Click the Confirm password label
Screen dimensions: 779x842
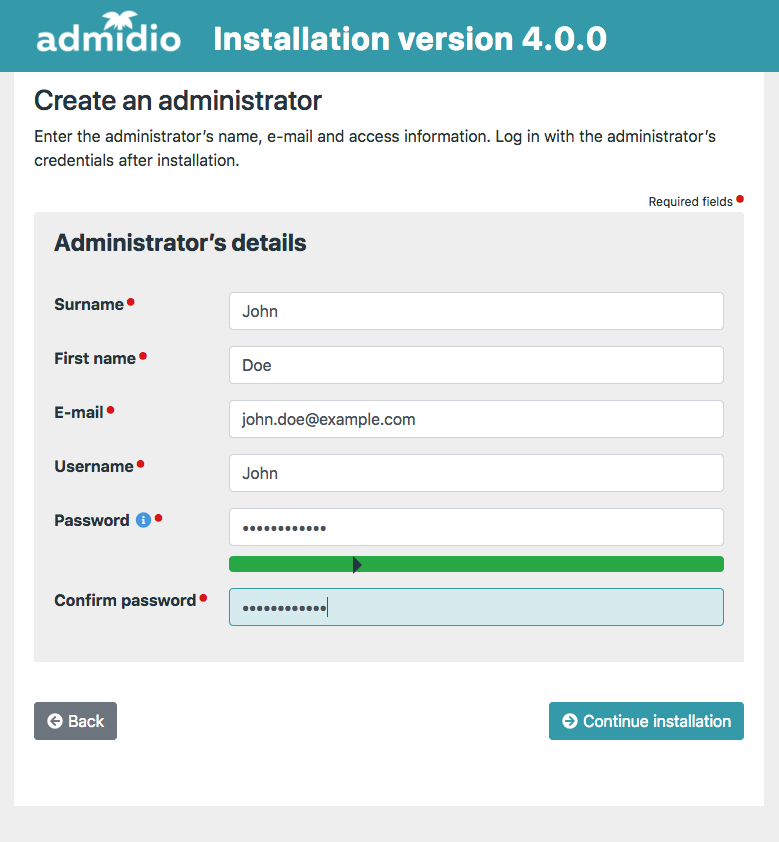125,601
